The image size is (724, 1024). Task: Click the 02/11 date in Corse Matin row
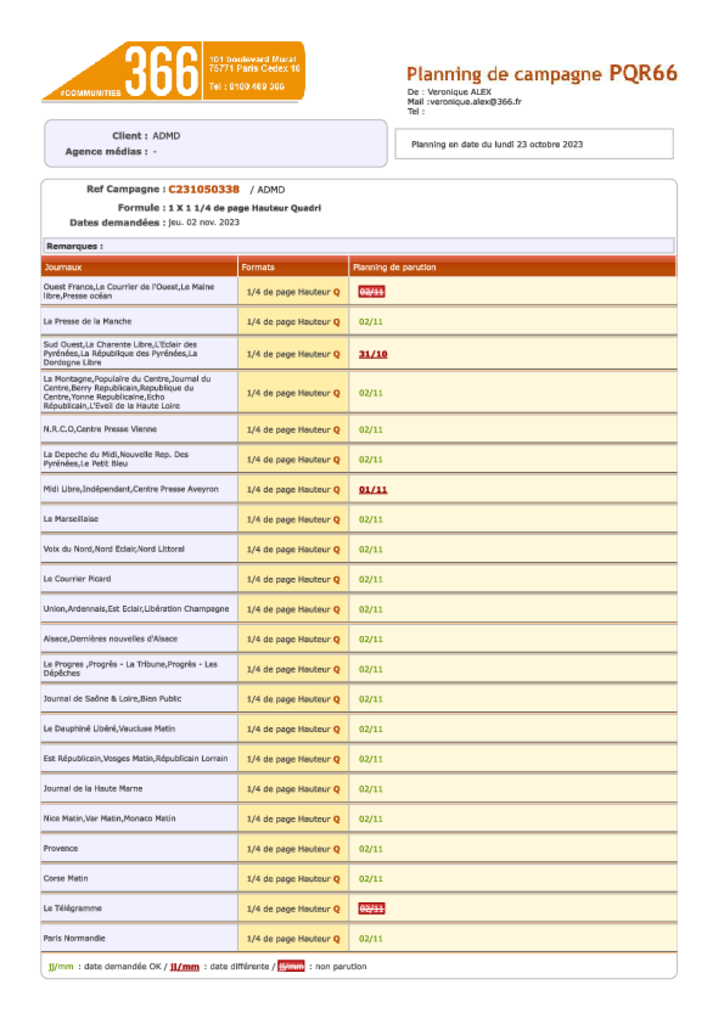pos(371,879)
